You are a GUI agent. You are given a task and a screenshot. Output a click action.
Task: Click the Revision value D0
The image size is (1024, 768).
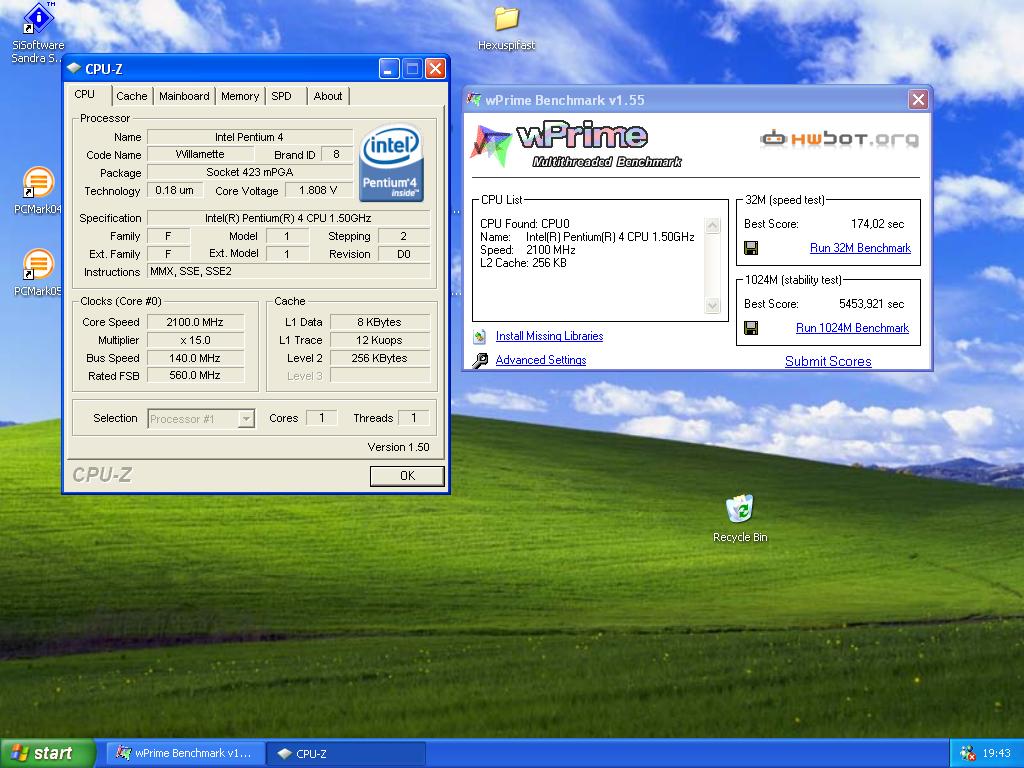(404, 254)
